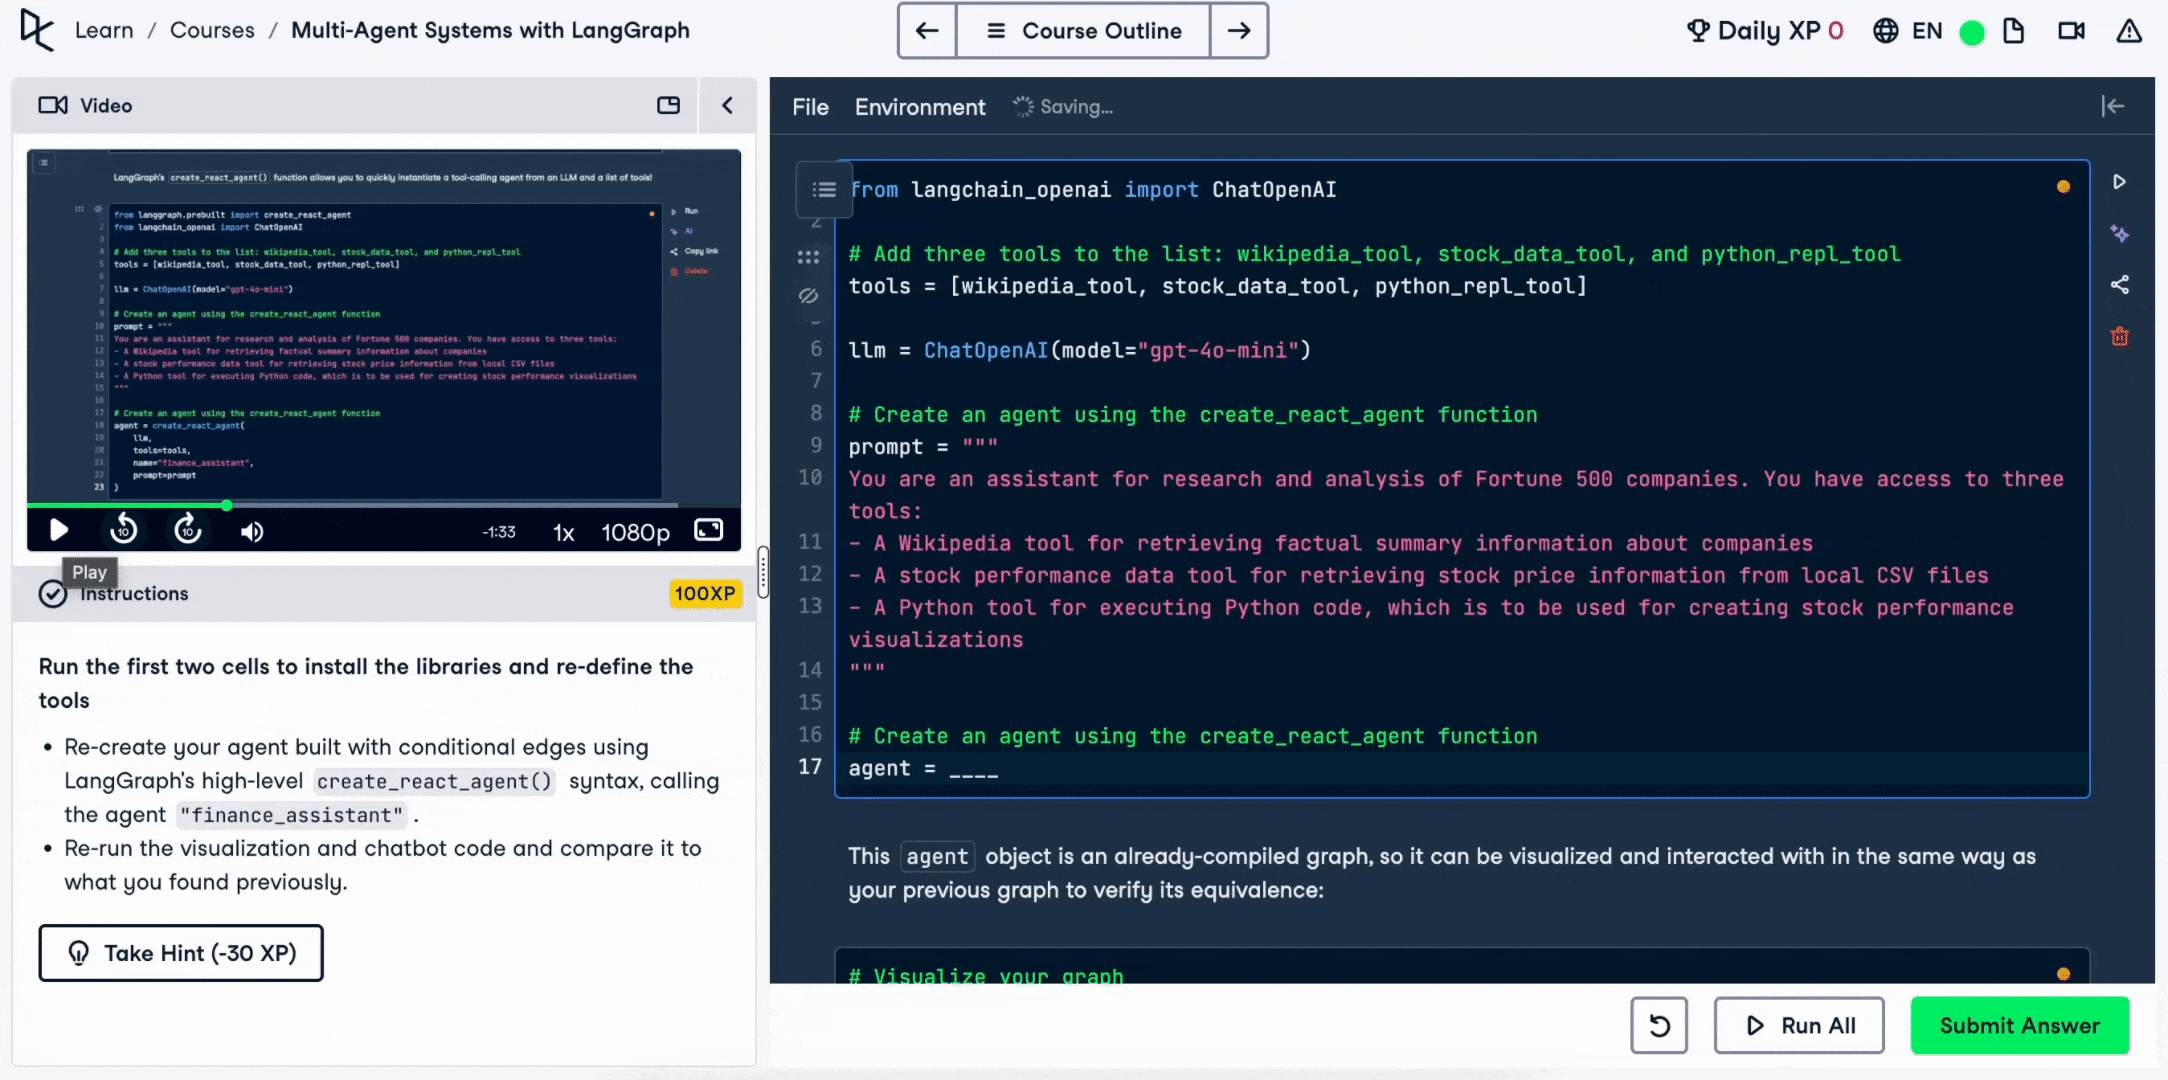The width and height of the screenshot is (2168, 1080).
Task: Open picture-in-picture for Video panel
Action: click(x=668, y=105)
